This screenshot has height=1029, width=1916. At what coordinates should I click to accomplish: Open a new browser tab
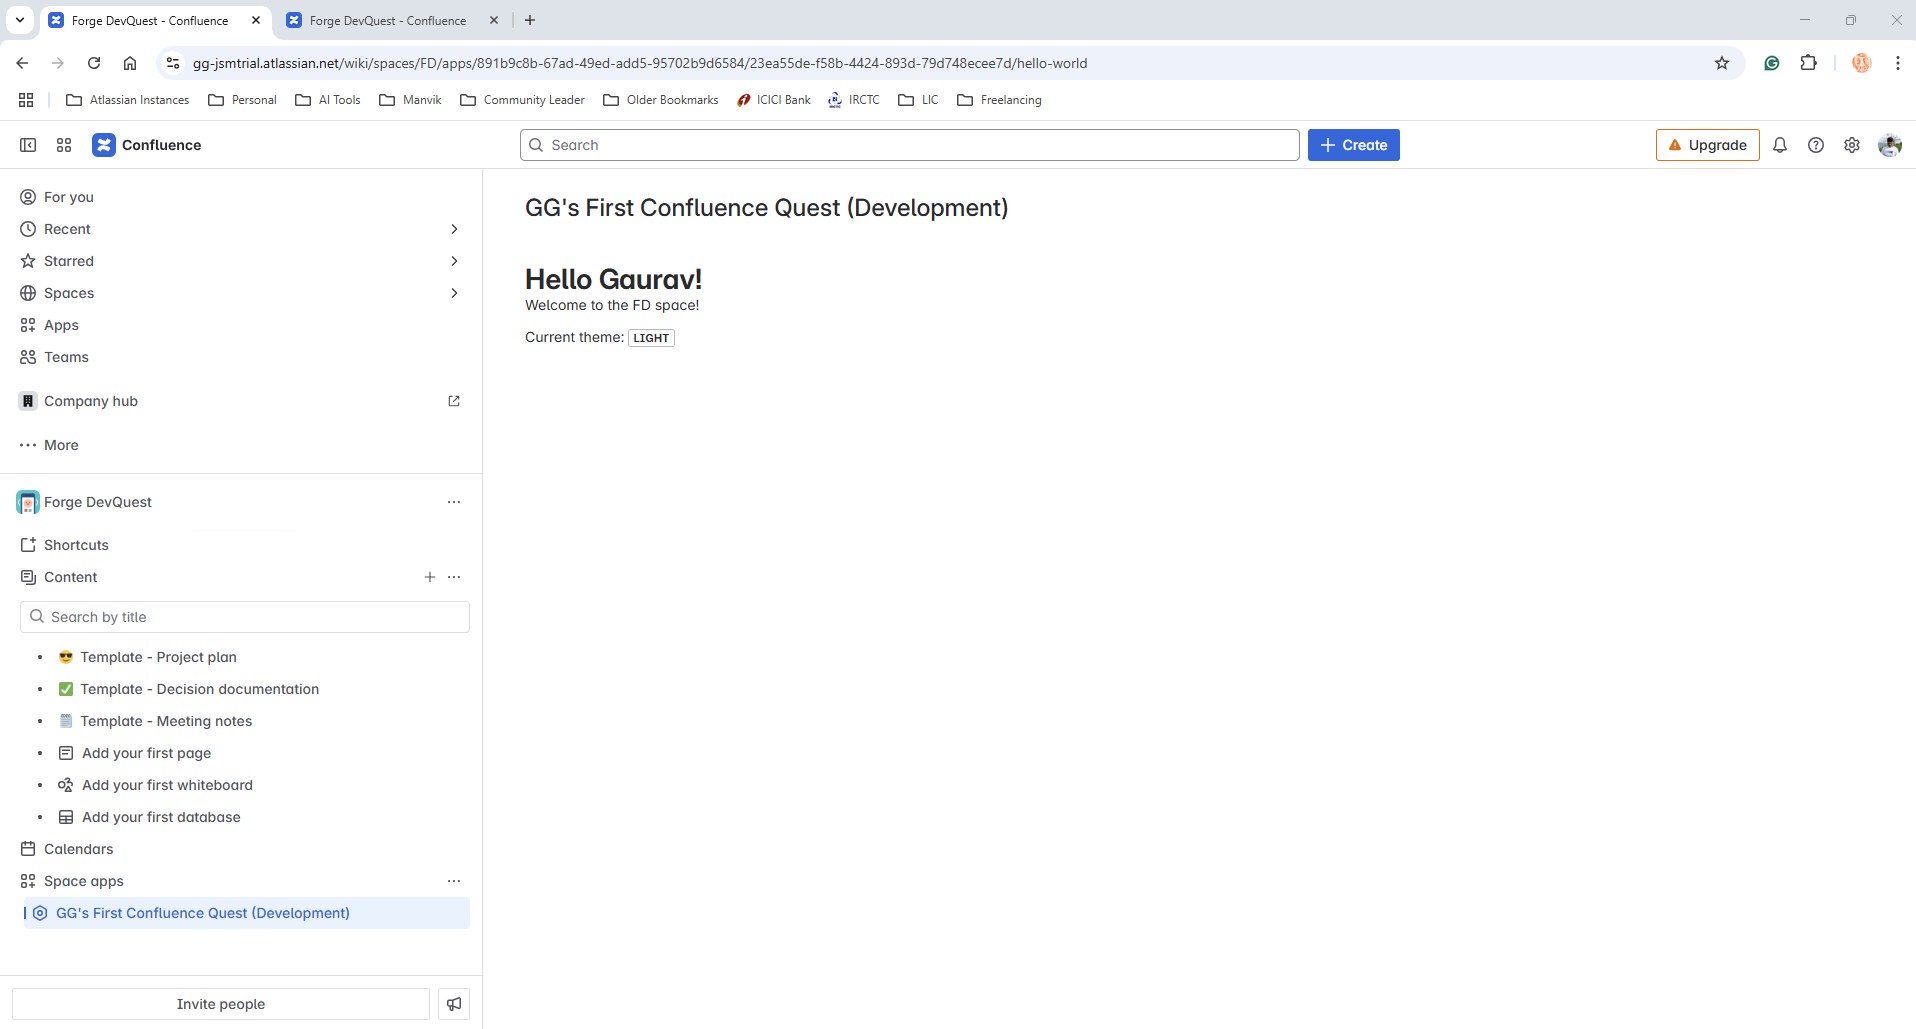530,20
